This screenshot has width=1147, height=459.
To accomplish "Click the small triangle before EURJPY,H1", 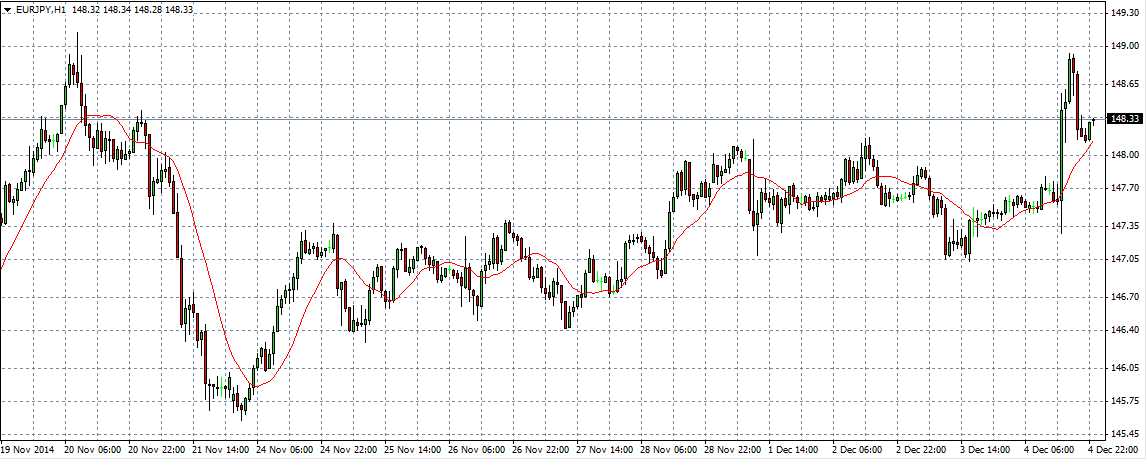I will (7, 10).
